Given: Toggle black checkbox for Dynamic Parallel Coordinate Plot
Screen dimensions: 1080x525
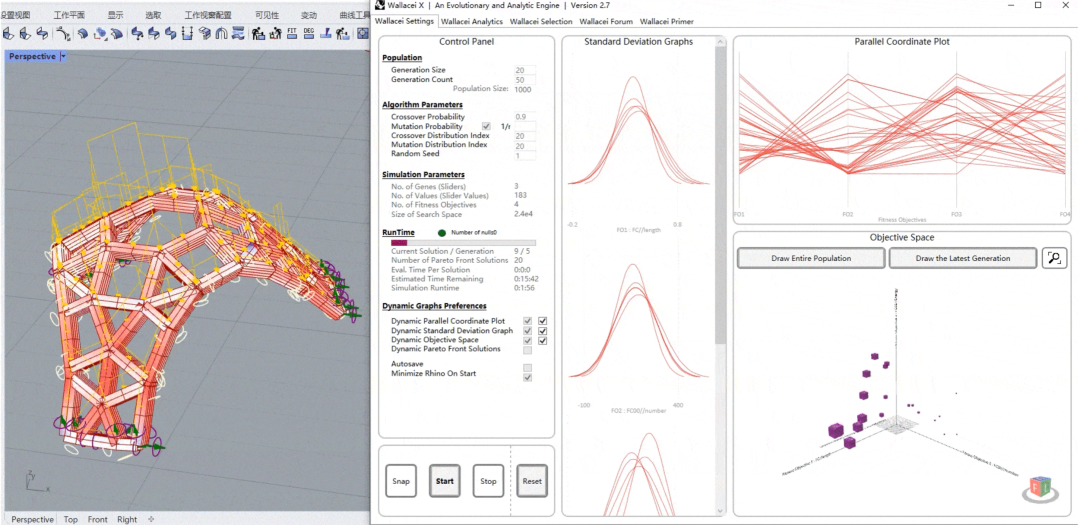Looking at the screenshot, I should pos(543,321).
